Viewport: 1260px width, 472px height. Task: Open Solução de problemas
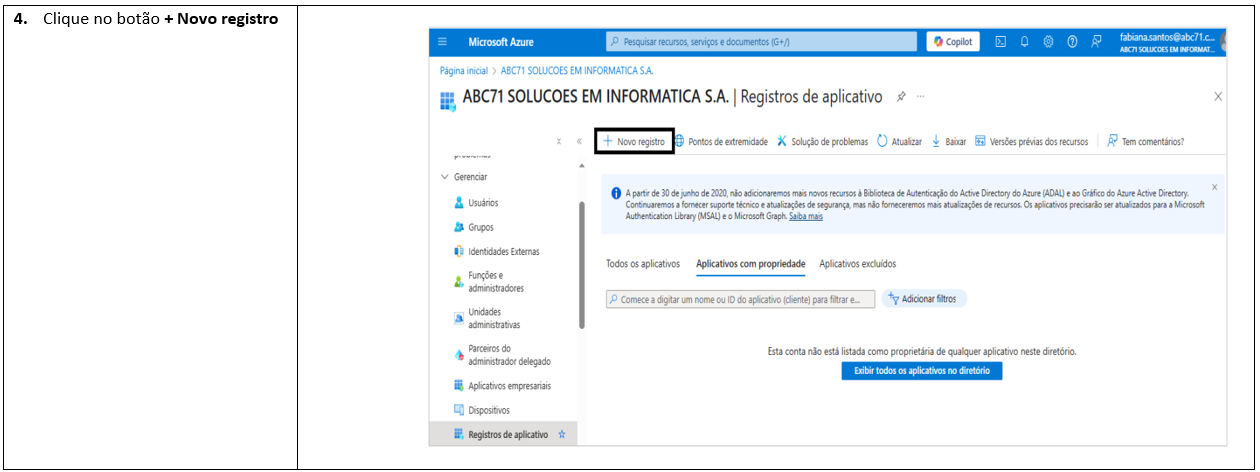822,142
